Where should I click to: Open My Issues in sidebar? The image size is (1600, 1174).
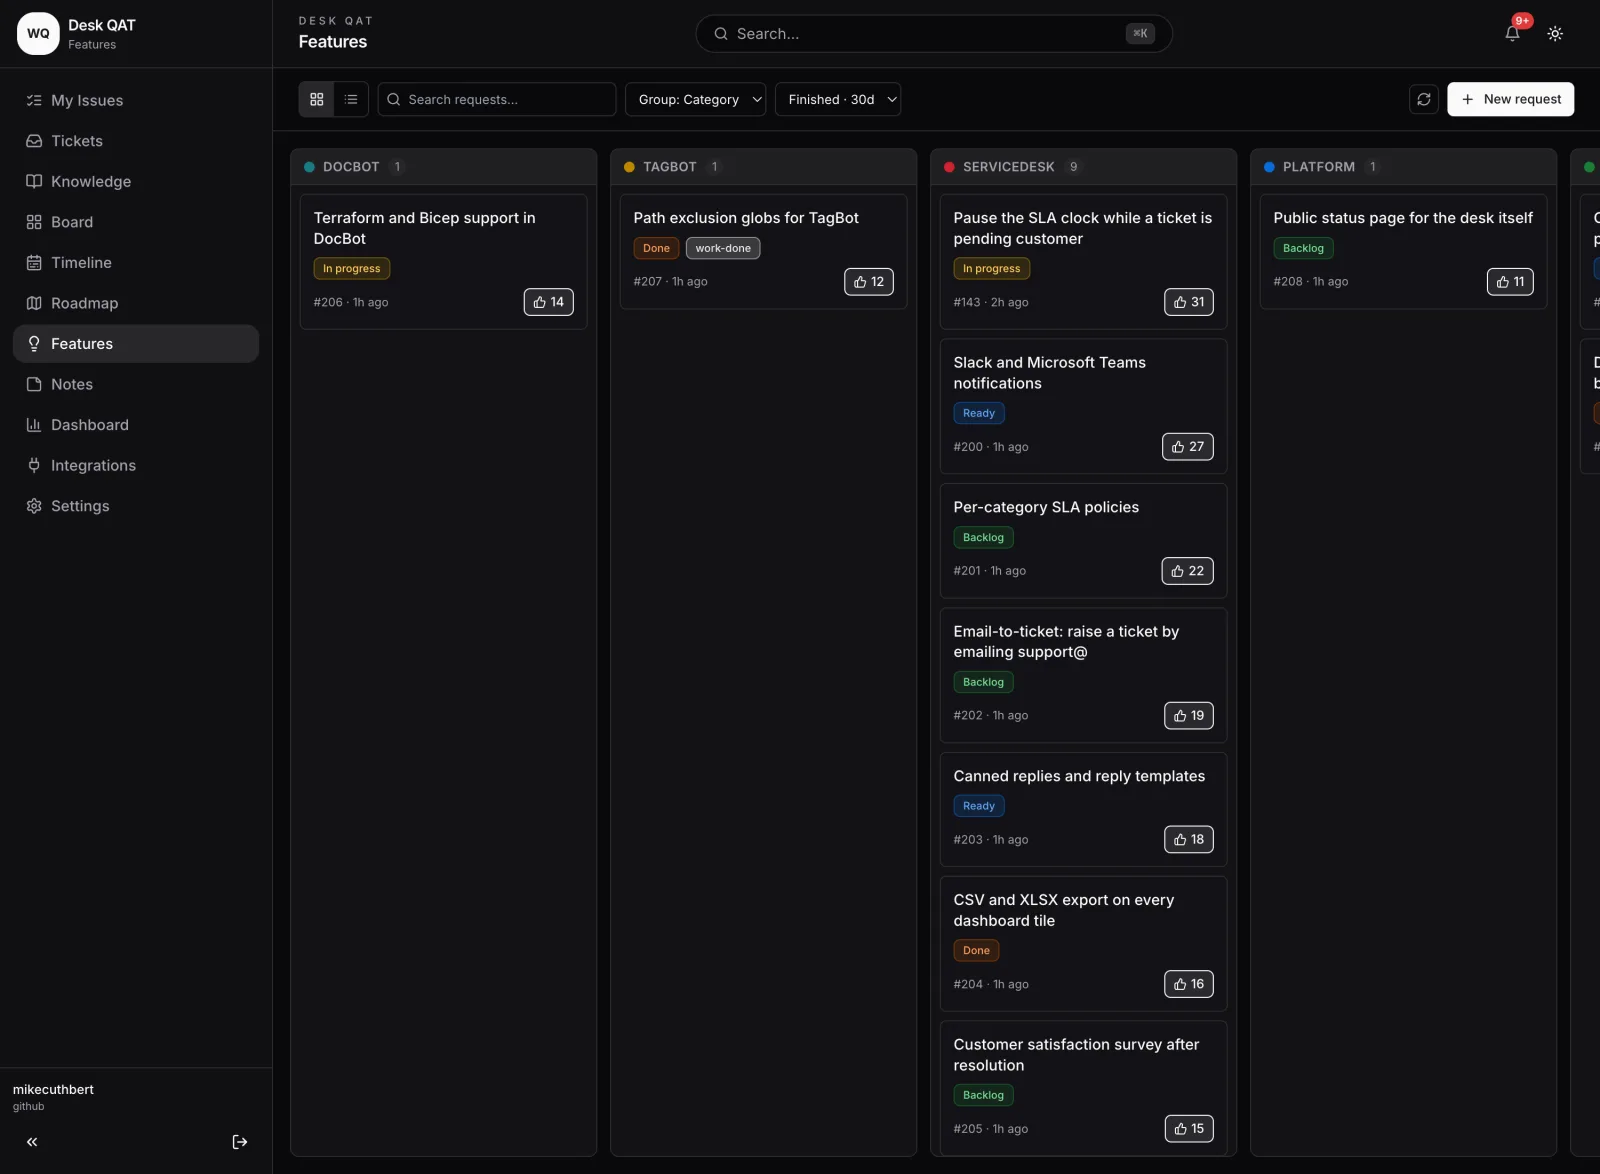tap(136, 100)
